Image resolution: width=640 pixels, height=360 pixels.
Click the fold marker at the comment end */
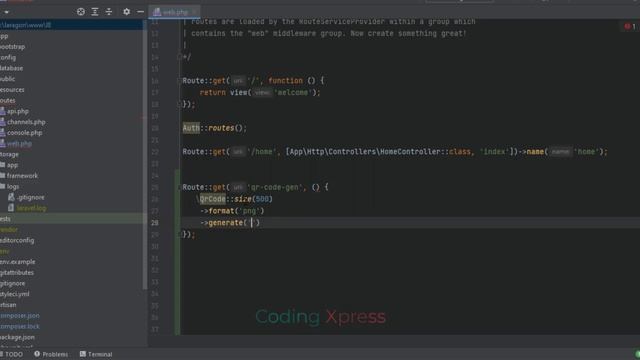(179, 57)
